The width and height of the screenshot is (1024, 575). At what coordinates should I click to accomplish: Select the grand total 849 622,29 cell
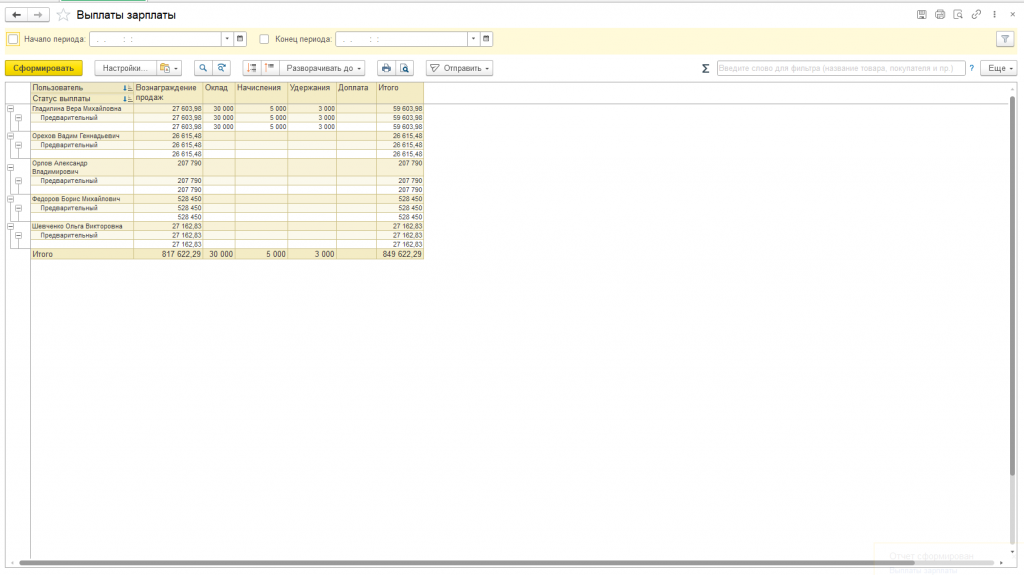(400, 254)
